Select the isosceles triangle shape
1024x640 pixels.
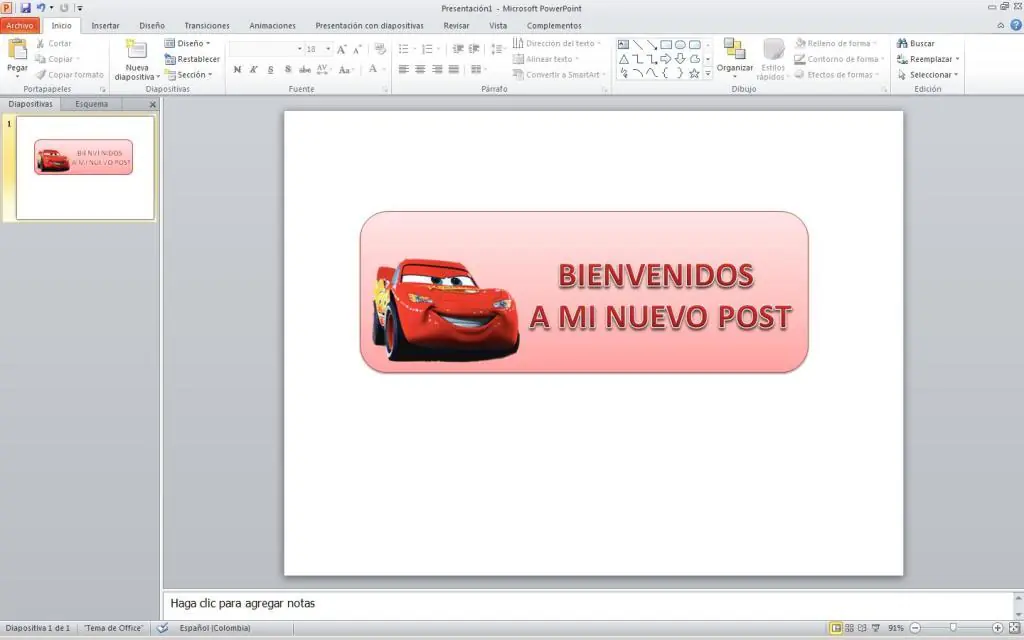[x=624, y=59]
